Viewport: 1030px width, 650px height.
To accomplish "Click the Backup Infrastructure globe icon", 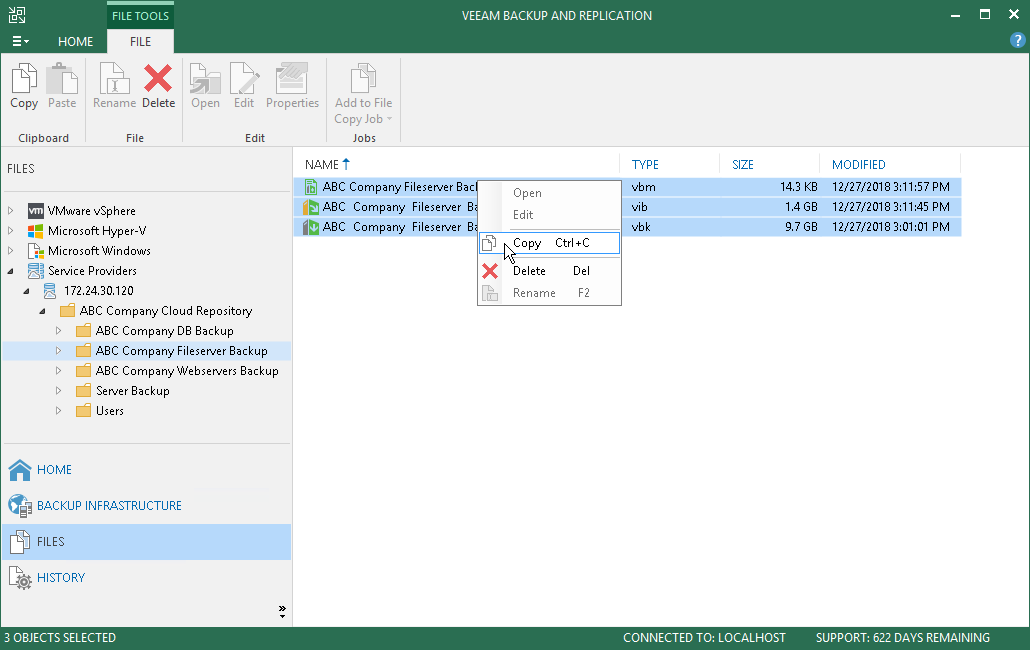I will tap(20, 506).
